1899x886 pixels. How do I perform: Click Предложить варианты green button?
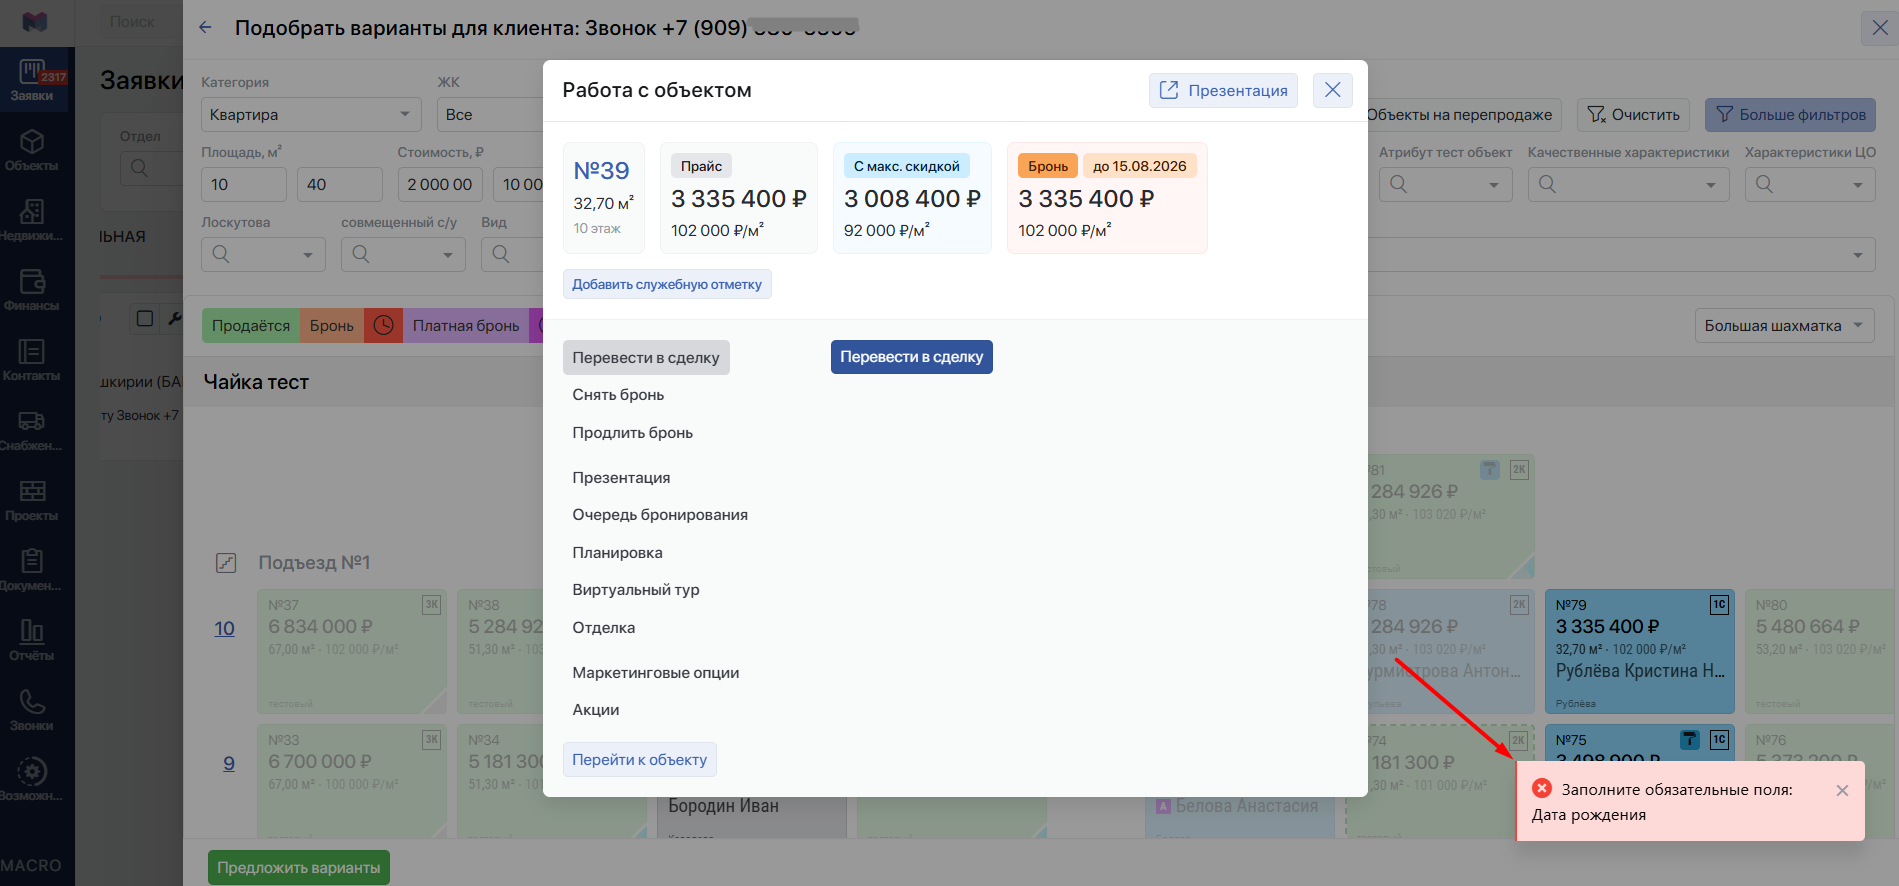coord(299,867)
